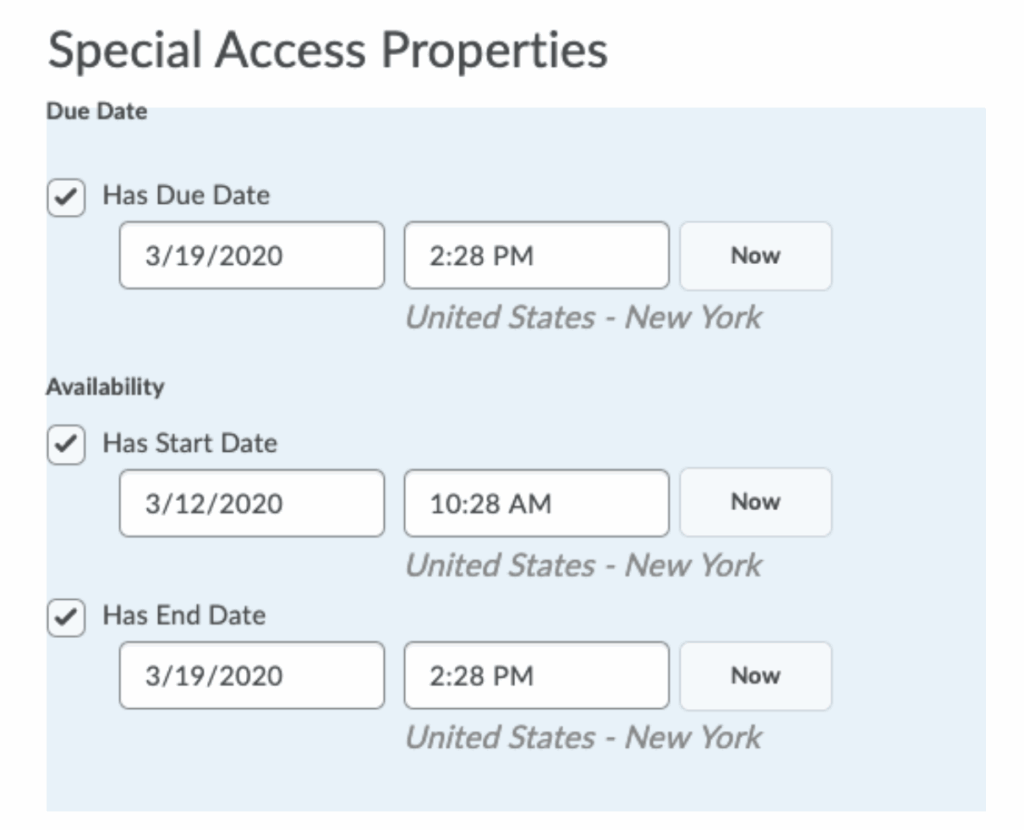This screenshot has width=1024, height=830.
Task: Click the time zone text under the end date
Action: pyautogui.click(x=583, y=738)
